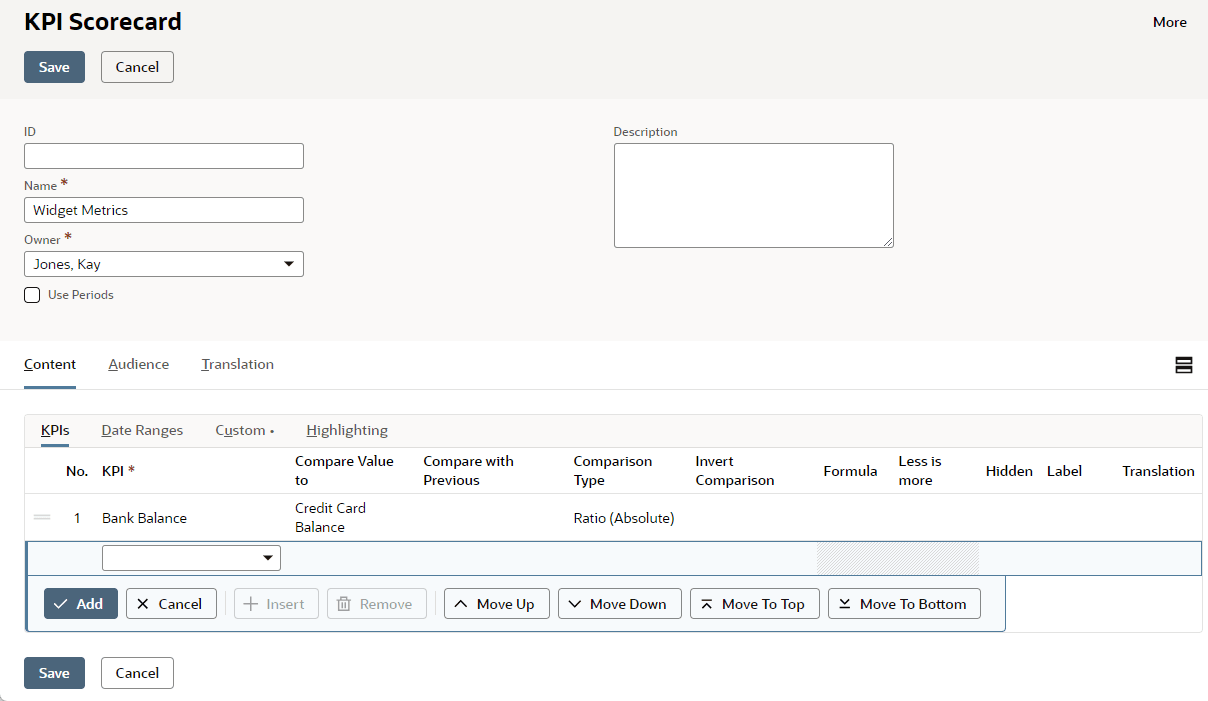This screenshot has height=701, width=1208.
Task: Click the Credit Card Balance cell
Action: click(331, 518)
